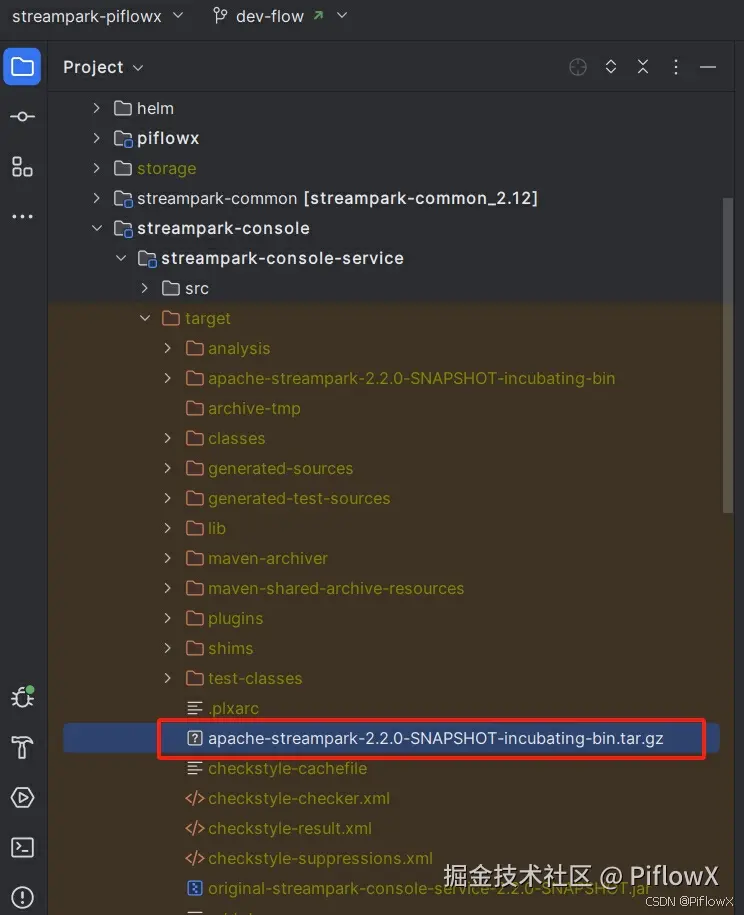Select the checkstyle-cachefile file
This screenshot has width=744, height=915.
[x=276, y=769]
